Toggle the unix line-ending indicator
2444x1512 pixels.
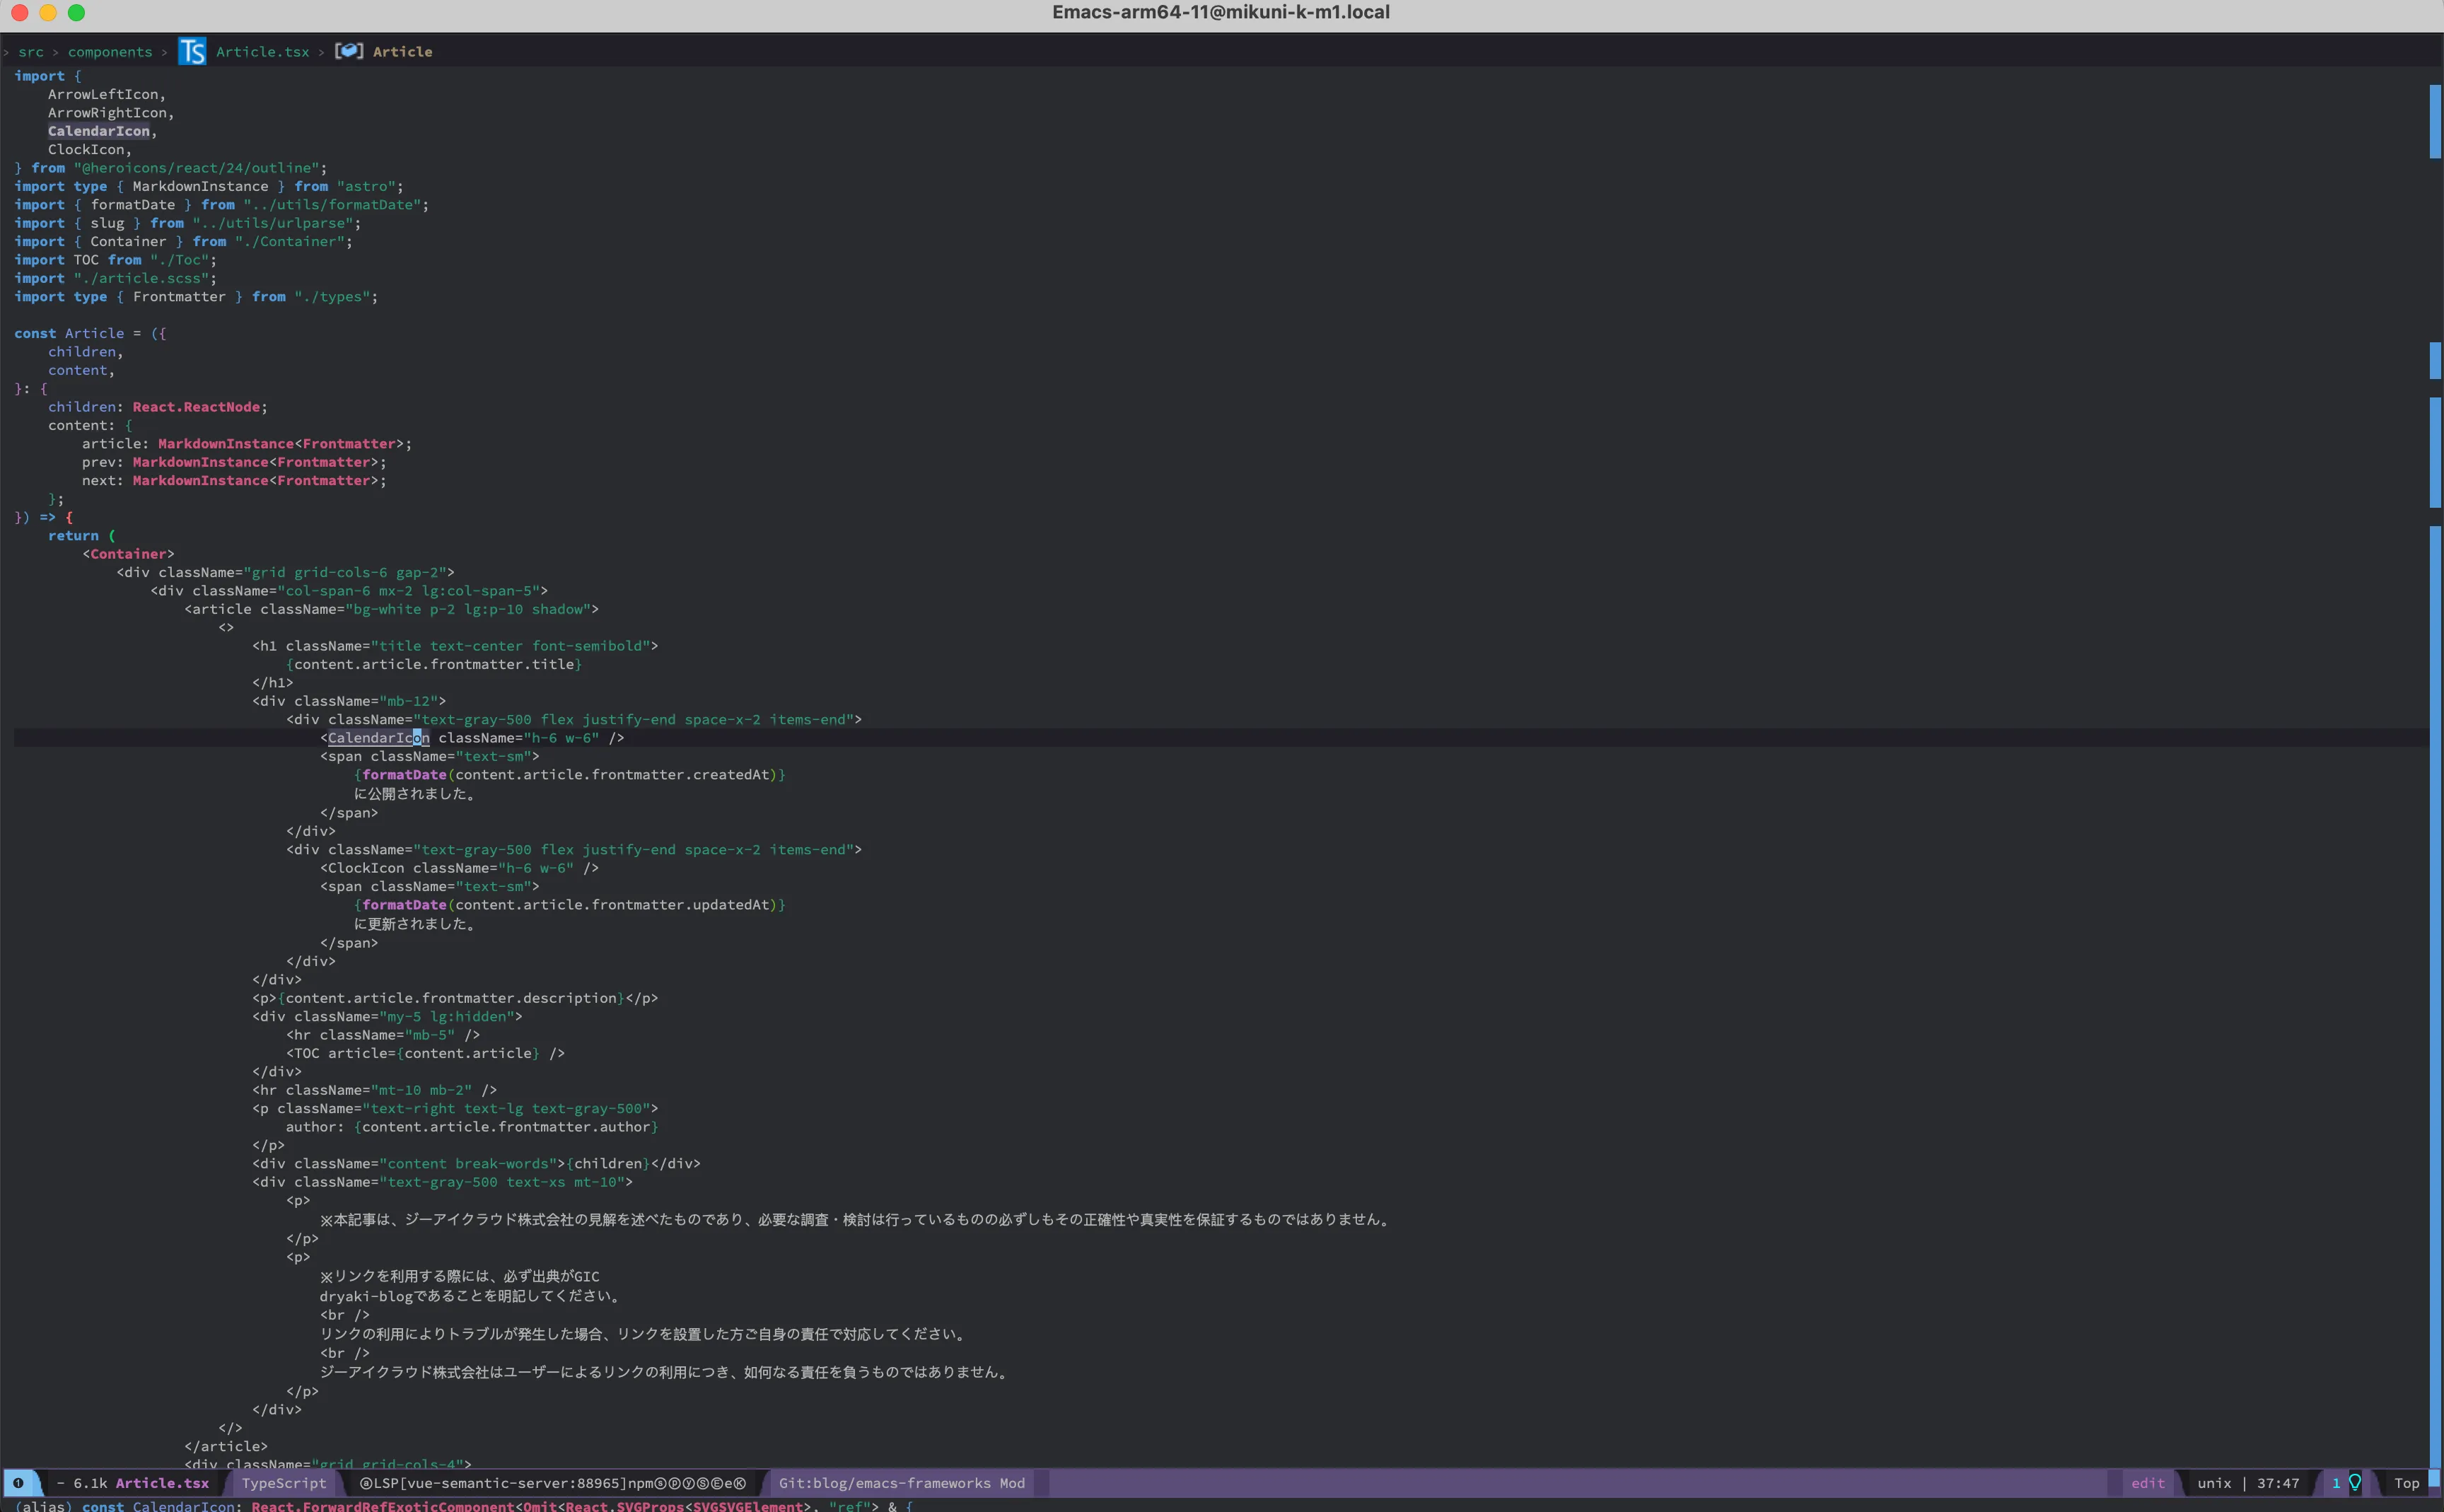2215,1484
